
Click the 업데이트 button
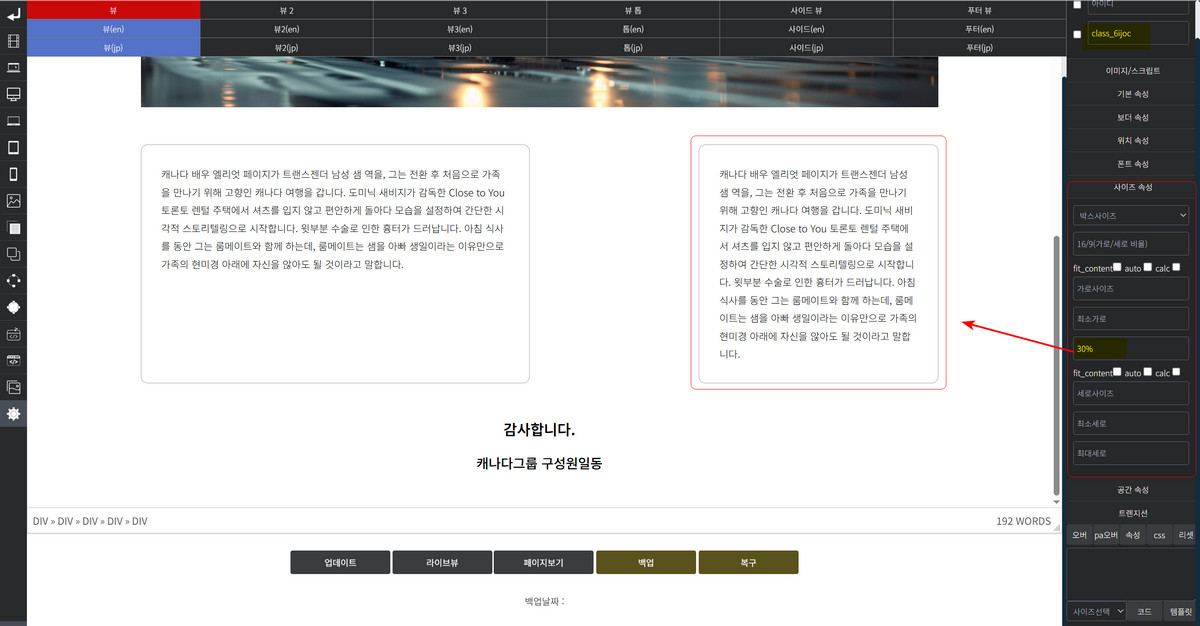(340, 562)
